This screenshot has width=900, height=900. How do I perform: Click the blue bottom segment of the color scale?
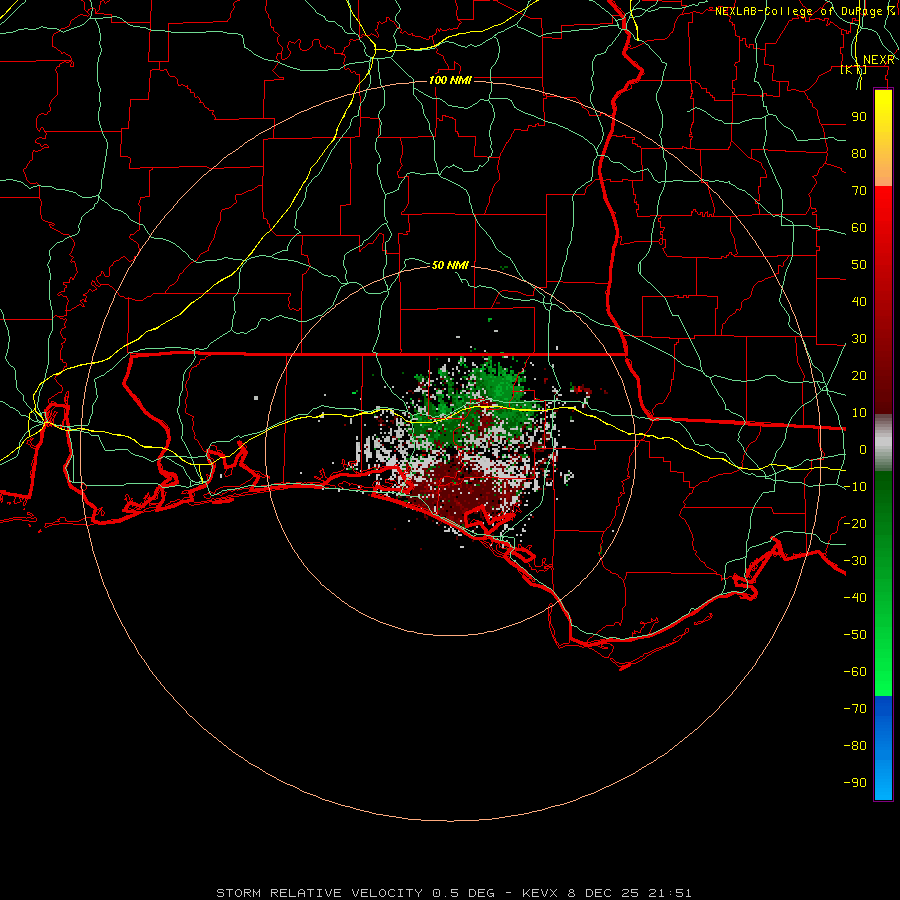click(883, 748)
